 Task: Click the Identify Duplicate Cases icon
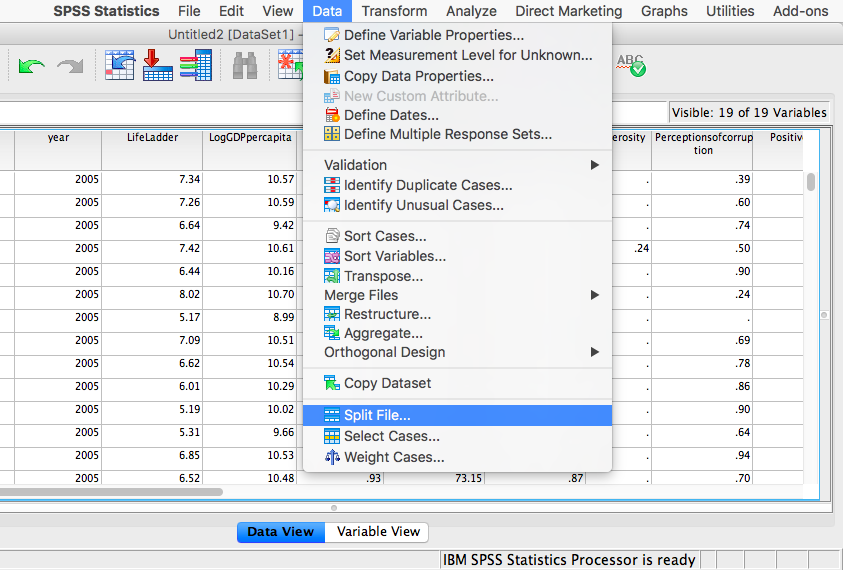pyautogui.click(x=332, y=185)
